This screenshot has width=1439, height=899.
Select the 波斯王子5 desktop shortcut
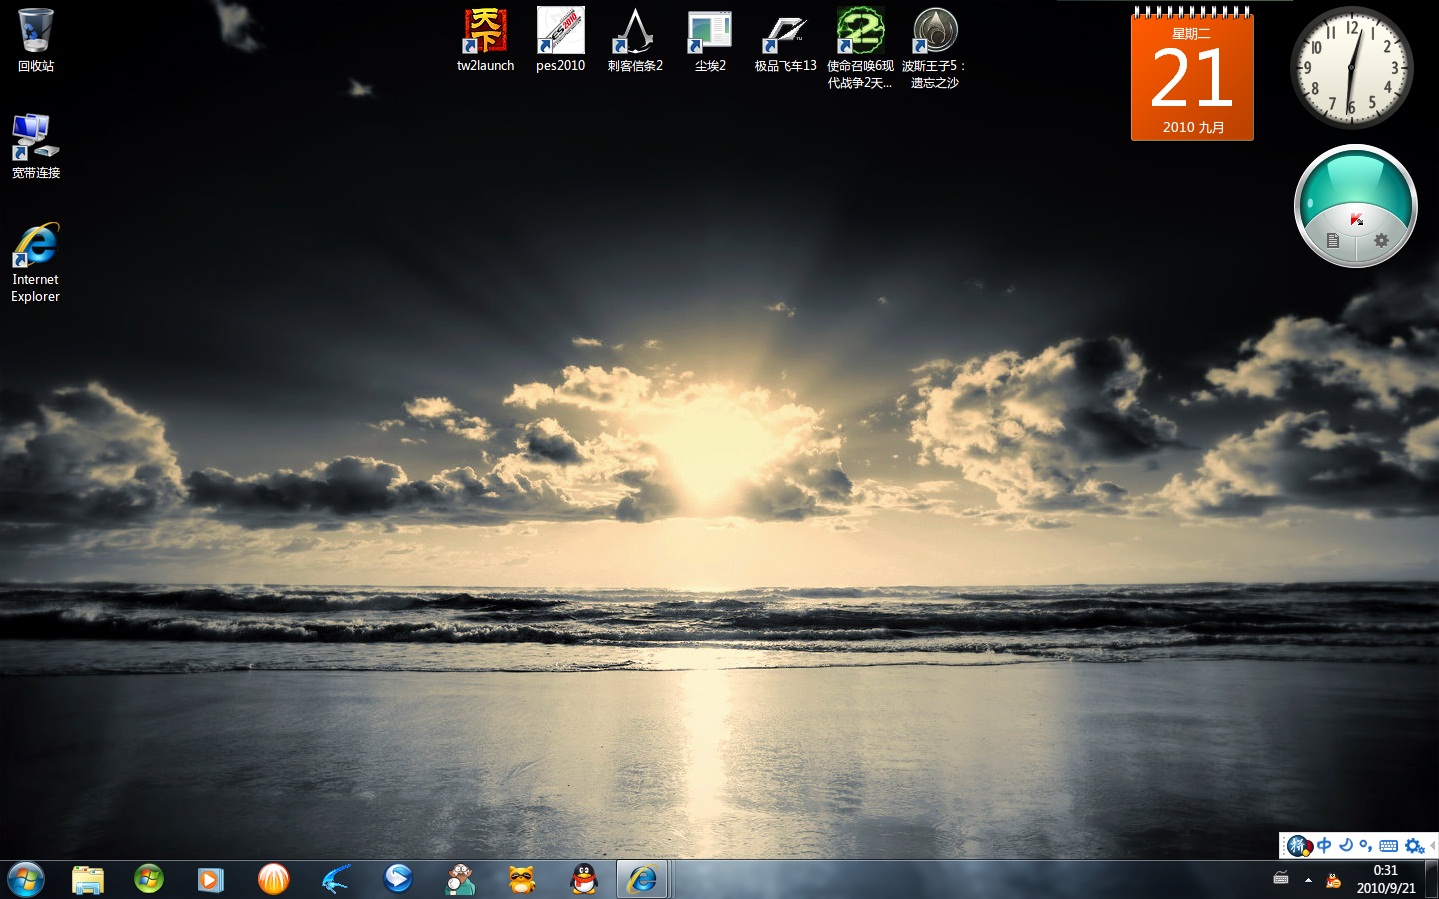coord(935,40)
